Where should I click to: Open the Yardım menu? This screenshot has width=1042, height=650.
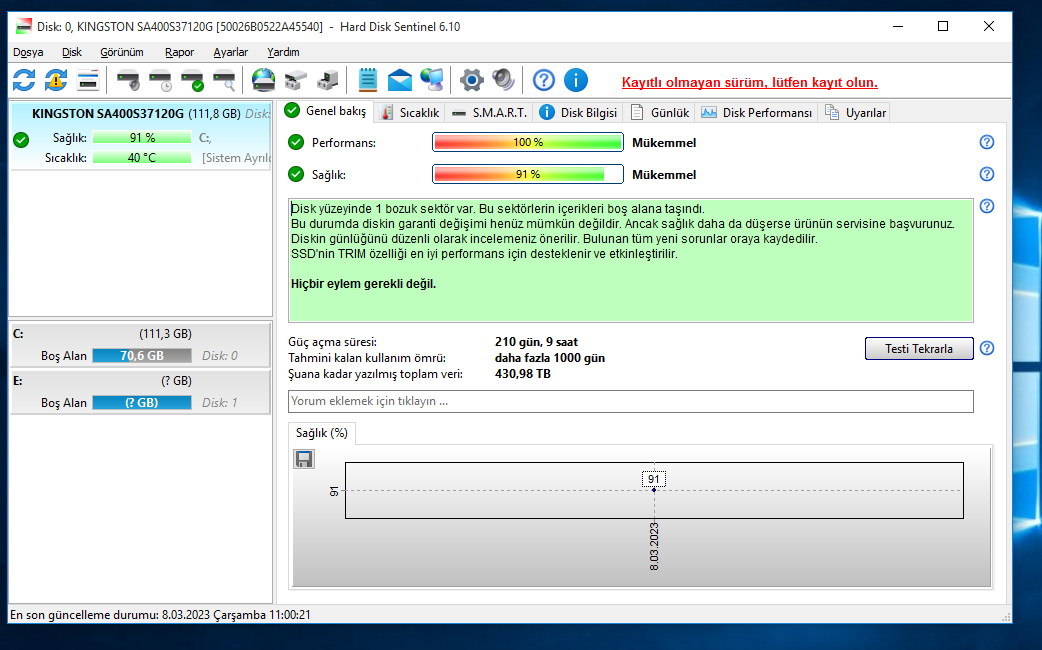click(x=283, y=52)
